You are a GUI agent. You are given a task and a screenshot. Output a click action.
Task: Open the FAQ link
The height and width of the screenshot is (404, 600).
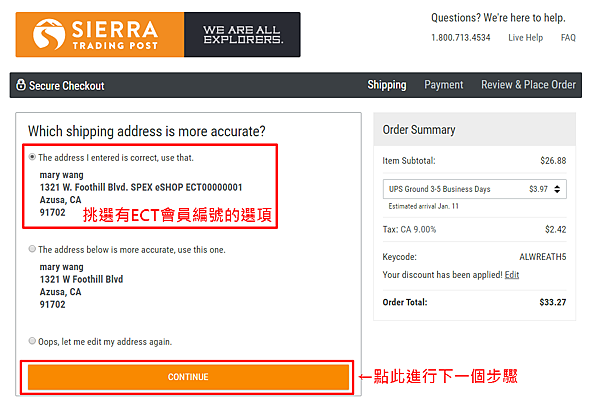tap(568, 37)
